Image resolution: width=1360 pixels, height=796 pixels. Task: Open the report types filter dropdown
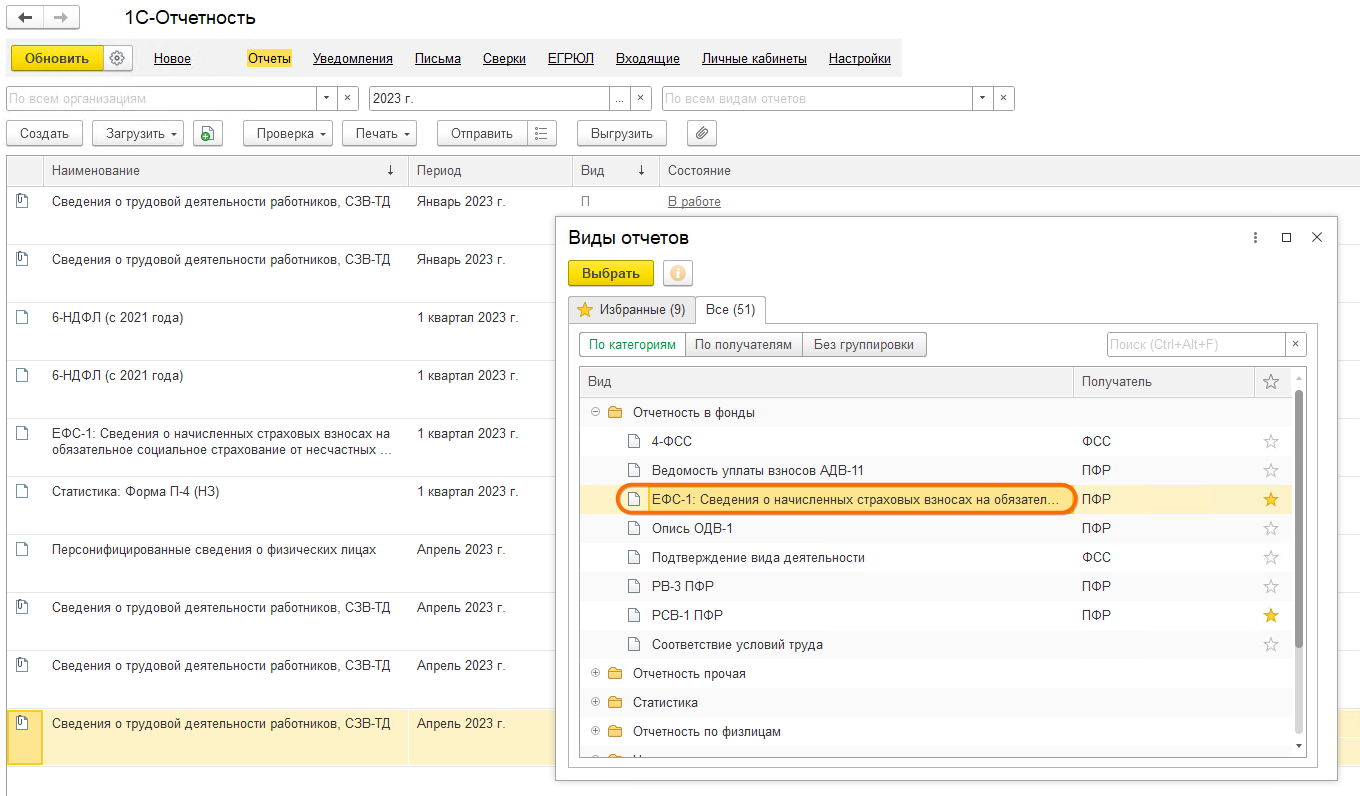[x=983, y=98]
